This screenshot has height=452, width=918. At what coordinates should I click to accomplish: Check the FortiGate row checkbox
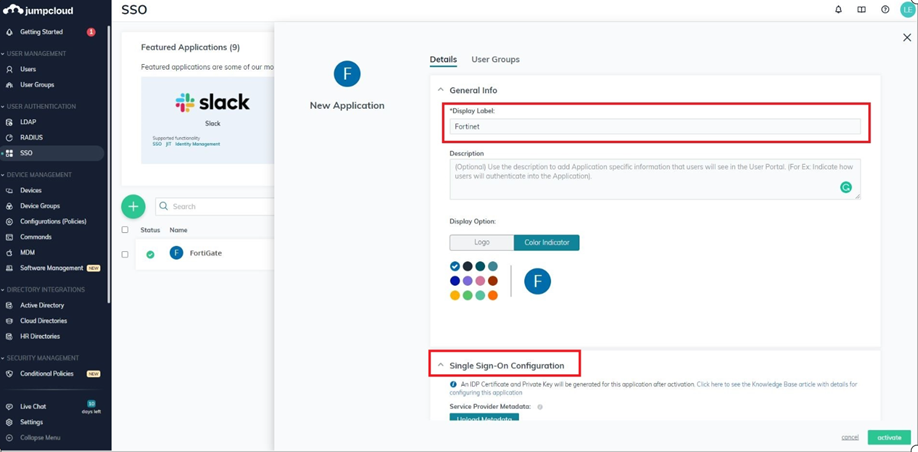(125, 254)
